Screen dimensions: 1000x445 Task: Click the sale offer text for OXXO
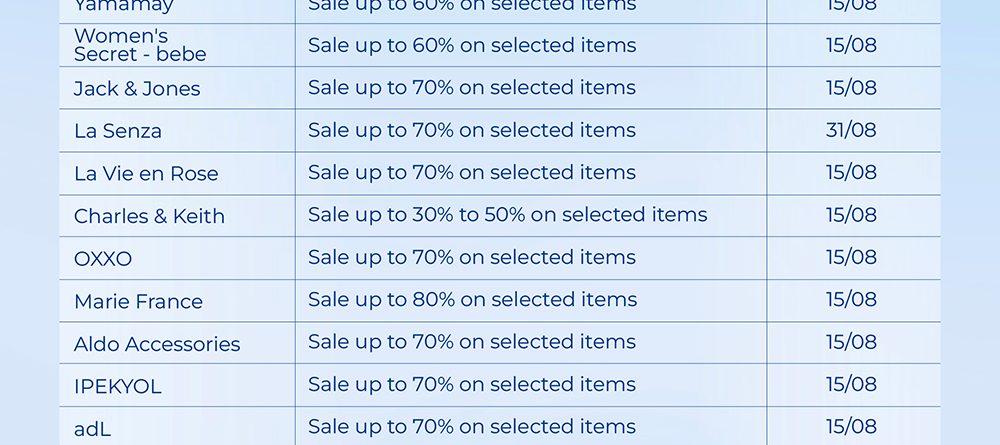pyautogui.click(x=472, y=258)
